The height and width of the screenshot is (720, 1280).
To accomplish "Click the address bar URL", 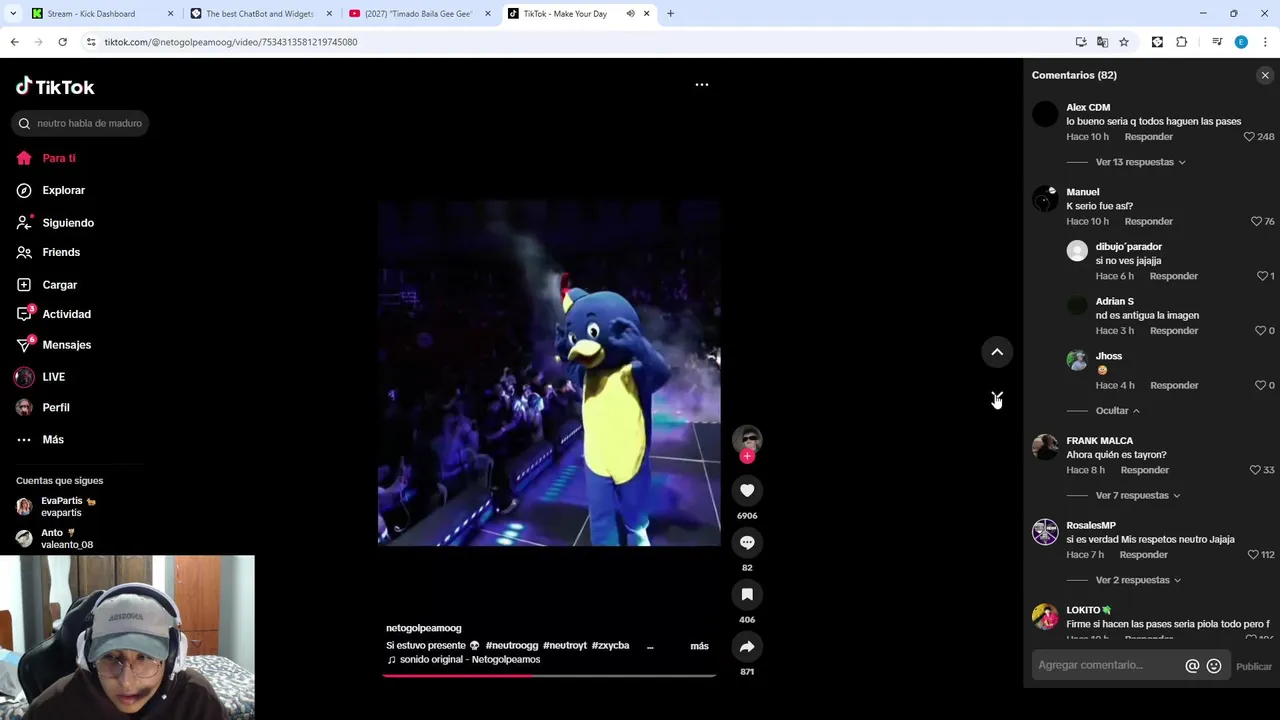I will click(x=231, y=42).
